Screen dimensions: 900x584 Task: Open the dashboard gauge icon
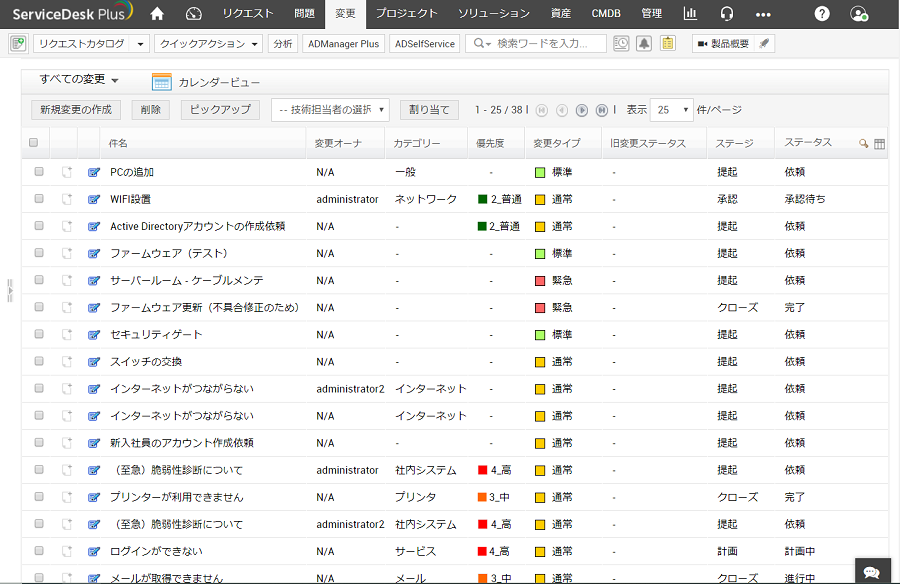[x=193, y=14]
